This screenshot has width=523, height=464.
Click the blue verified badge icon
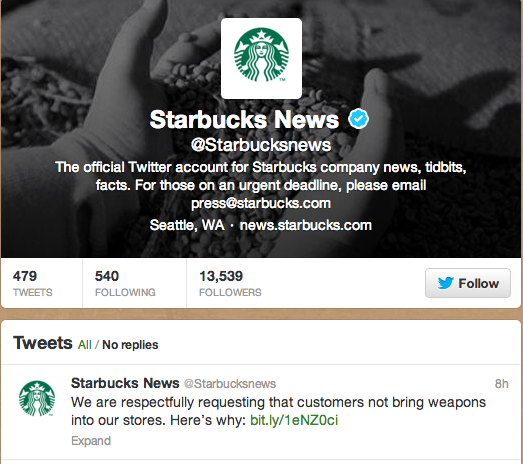pyautogui.click(x=358, y=118)
